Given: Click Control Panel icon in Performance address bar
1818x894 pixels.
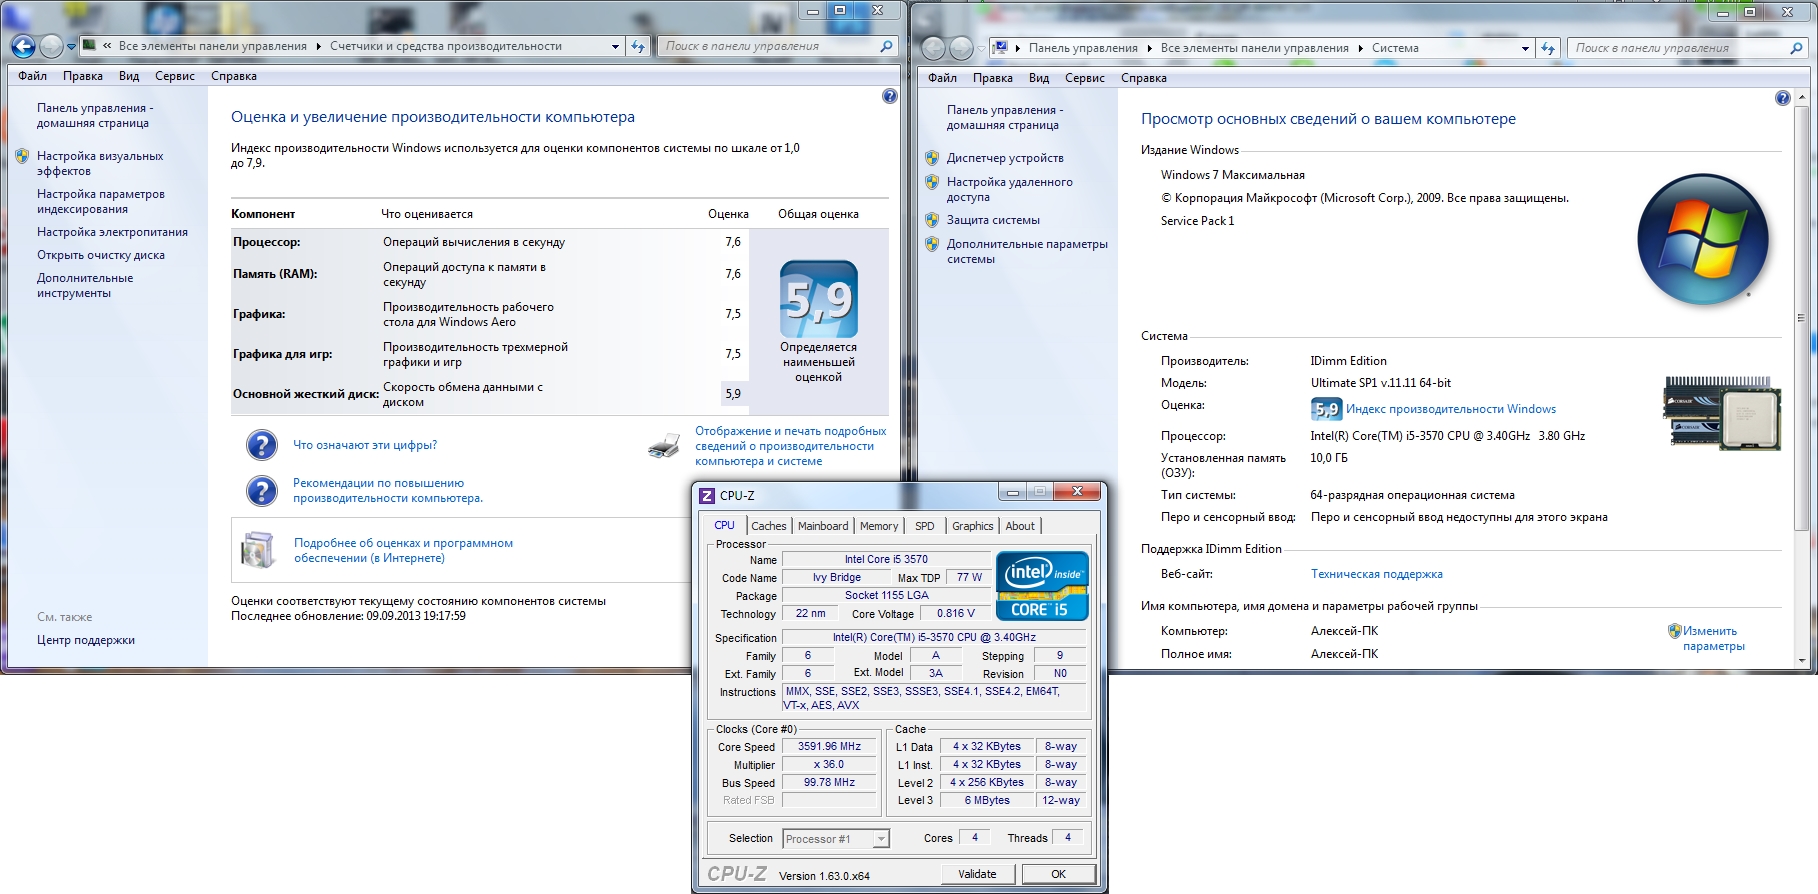Looking at the screenshot, I should [x=90, y=45].
